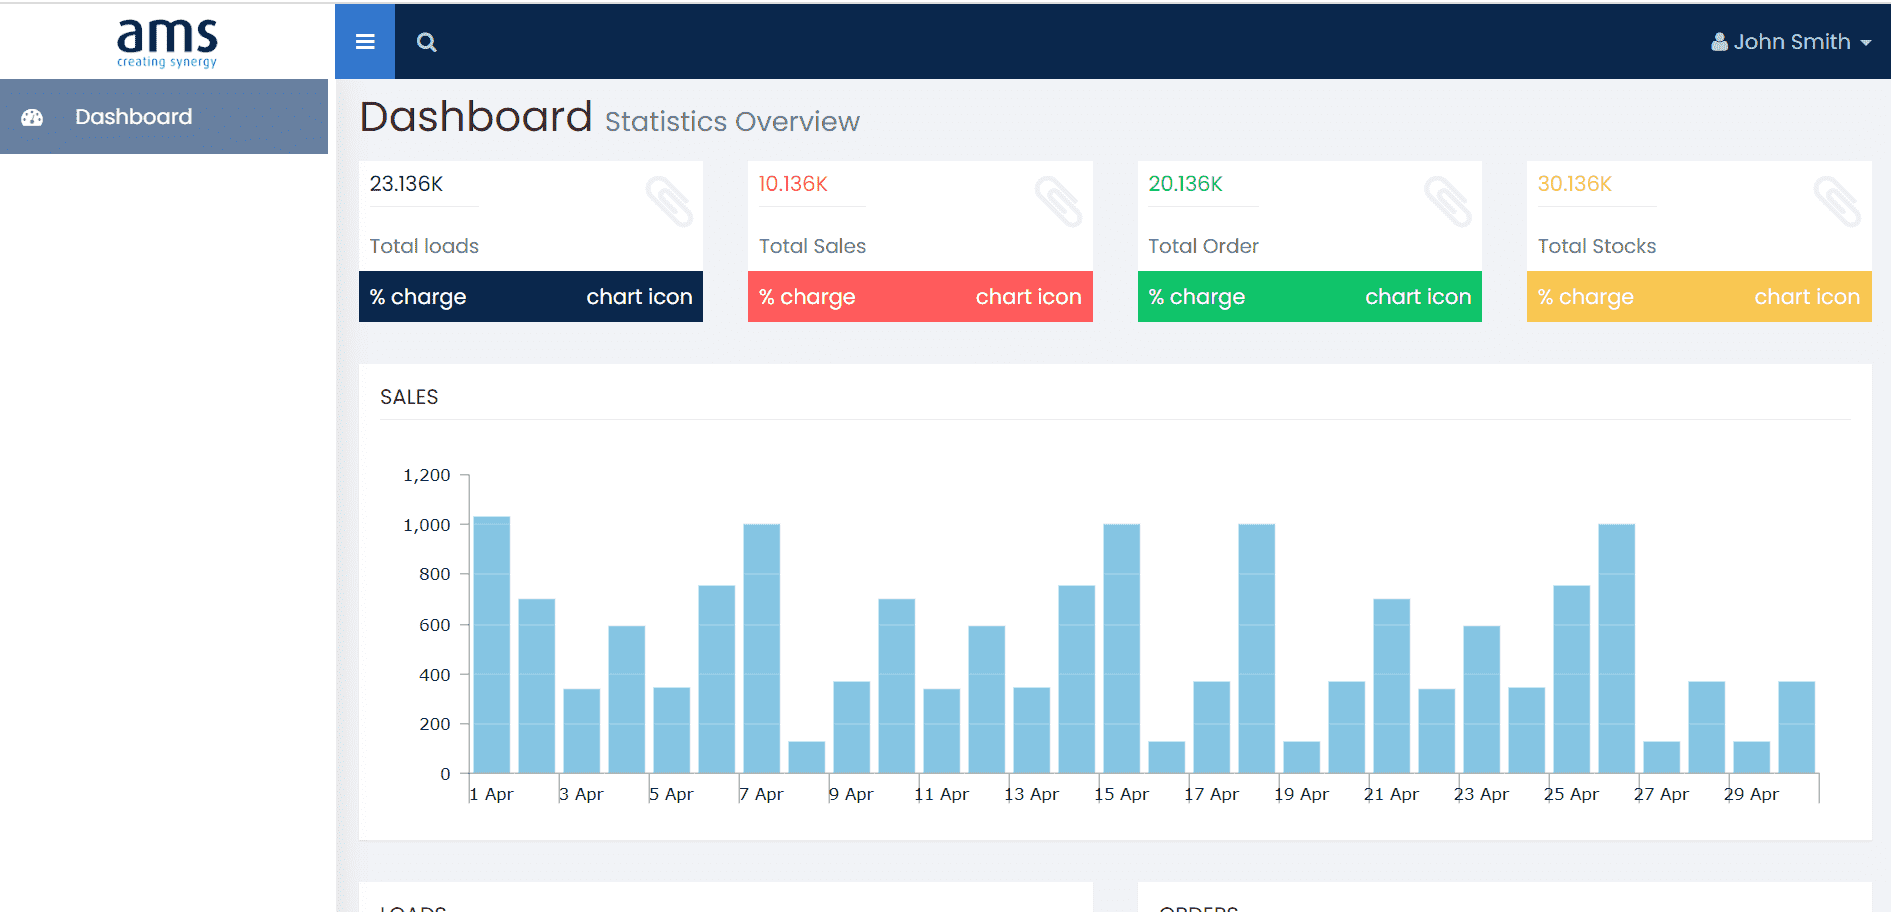The width and height of the screenshot is (1891, 912).
Task: Click the 13 Apr axis label
Action: tap(1031, 794)
